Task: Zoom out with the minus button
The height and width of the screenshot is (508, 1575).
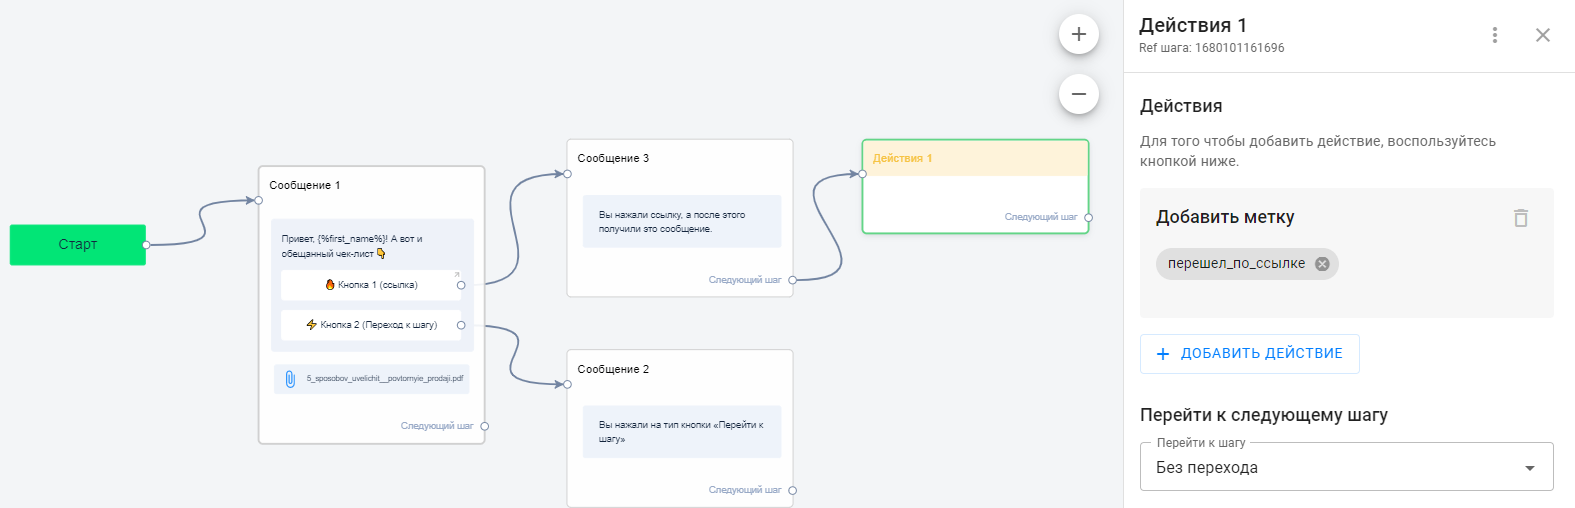Action: (1078, 95)
